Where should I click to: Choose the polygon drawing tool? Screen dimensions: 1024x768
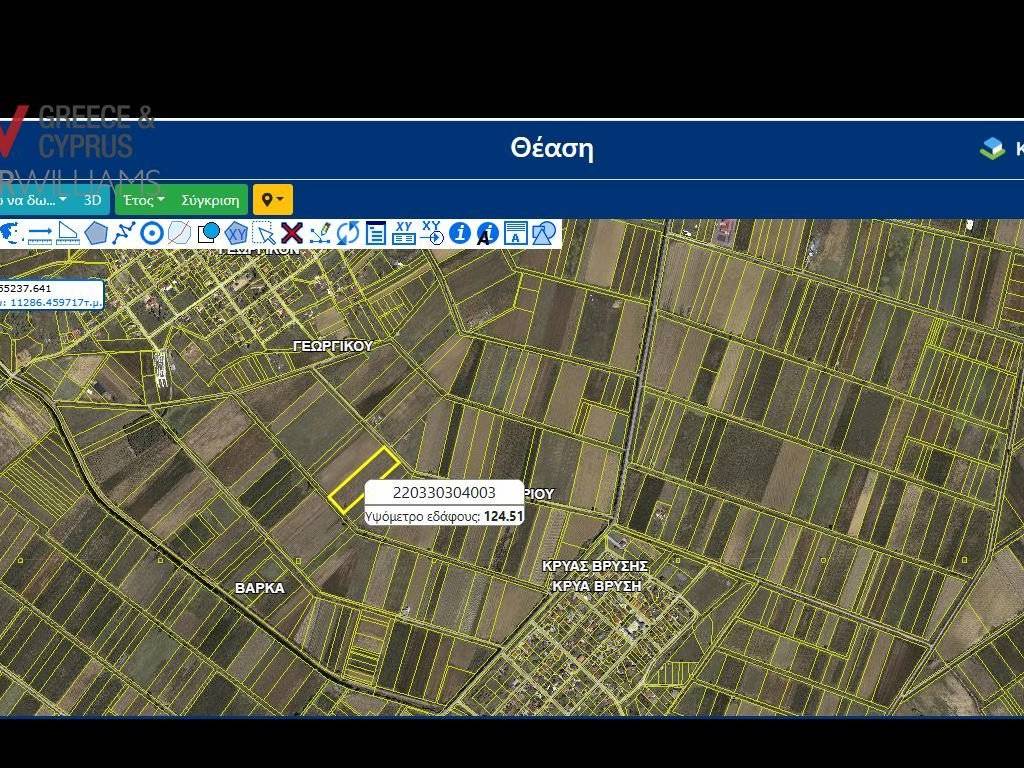click(96, 234)
